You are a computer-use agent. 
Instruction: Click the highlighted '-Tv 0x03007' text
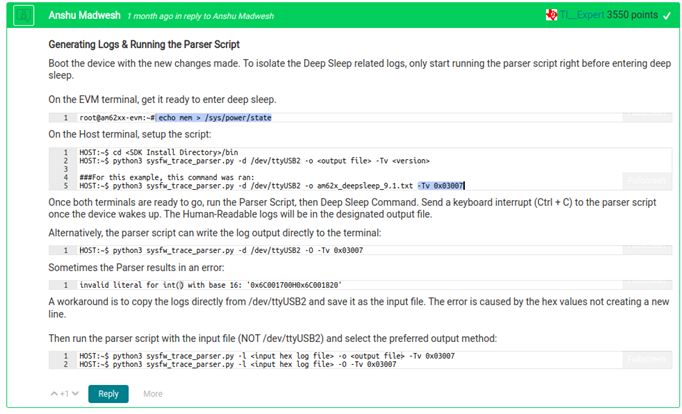[x=441, y=186]
